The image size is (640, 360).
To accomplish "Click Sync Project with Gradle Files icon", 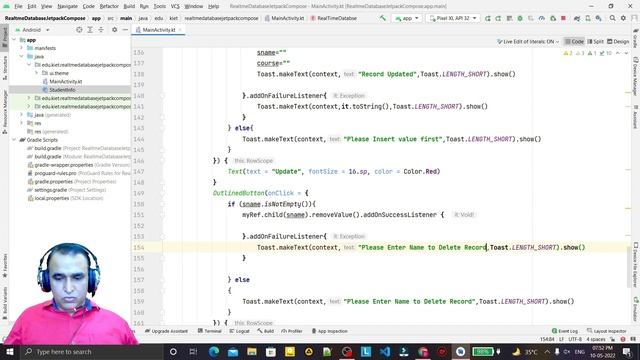I will (577, 18).
